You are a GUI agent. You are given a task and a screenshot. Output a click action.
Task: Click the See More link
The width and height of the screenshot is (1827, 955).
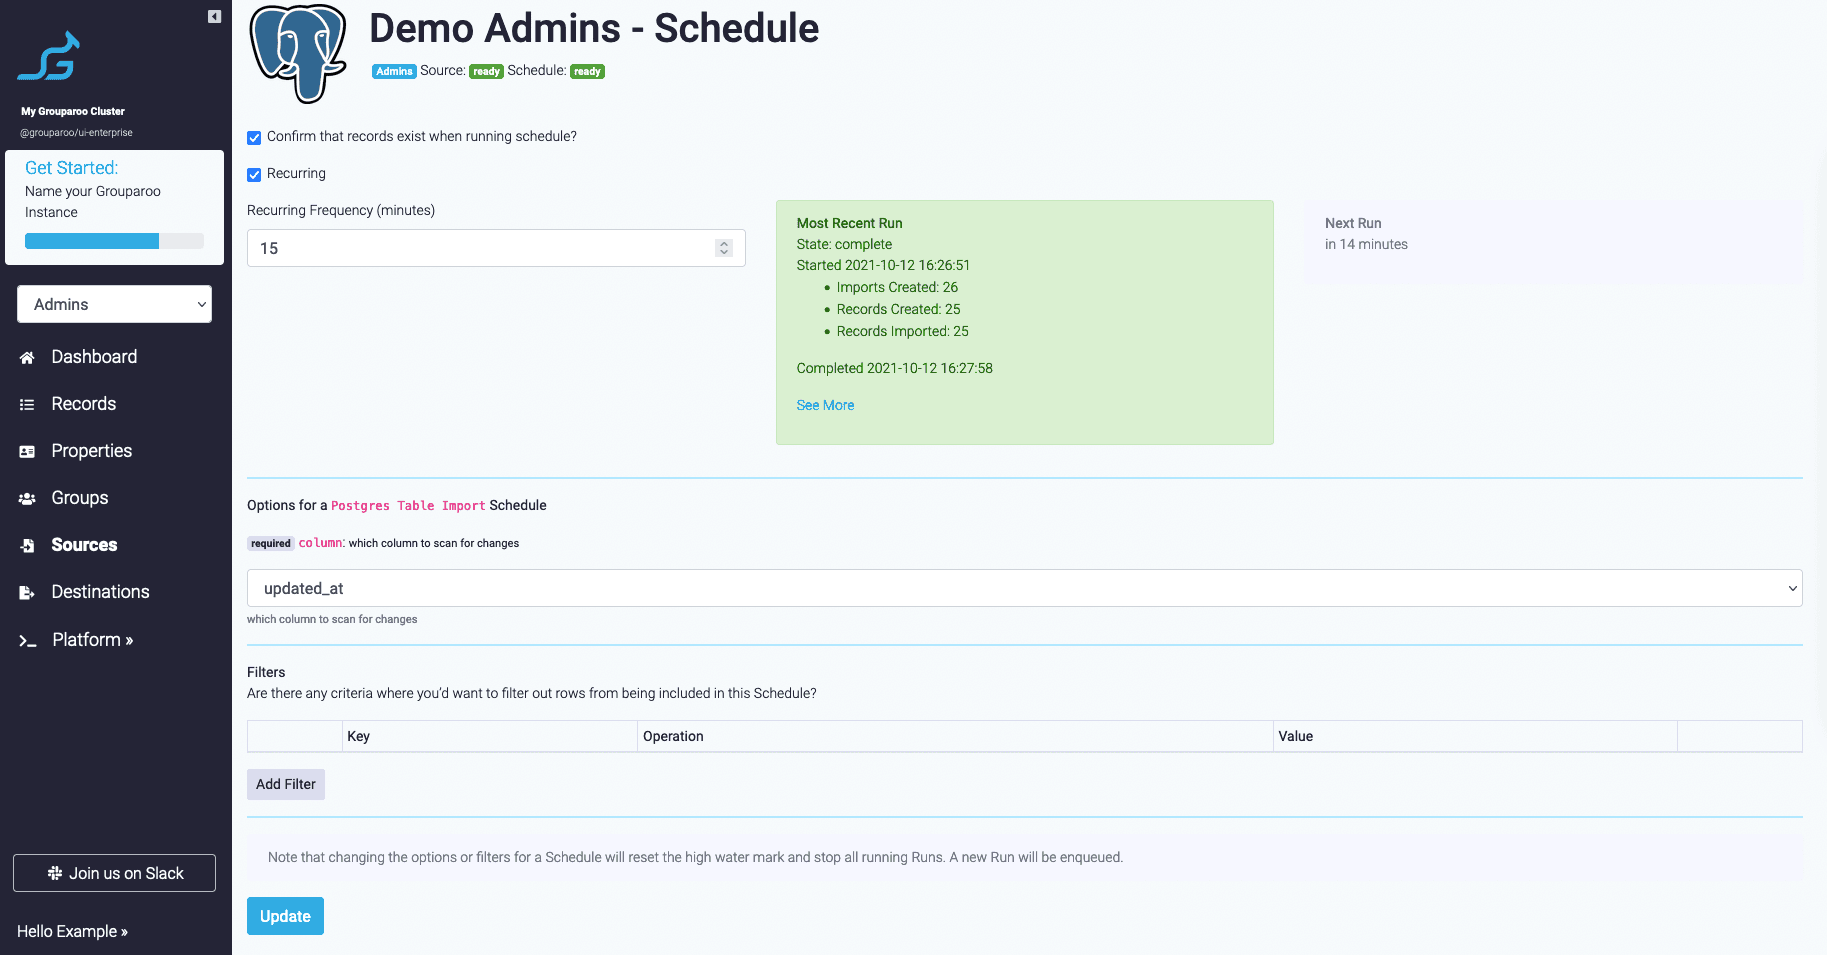click(x=825, y=405)
